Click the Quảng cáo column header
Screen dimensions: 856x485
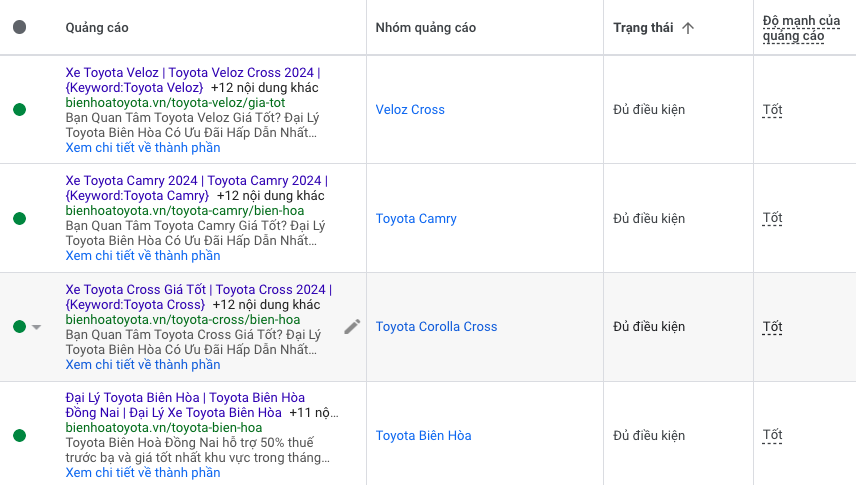(x=97, y=28)
